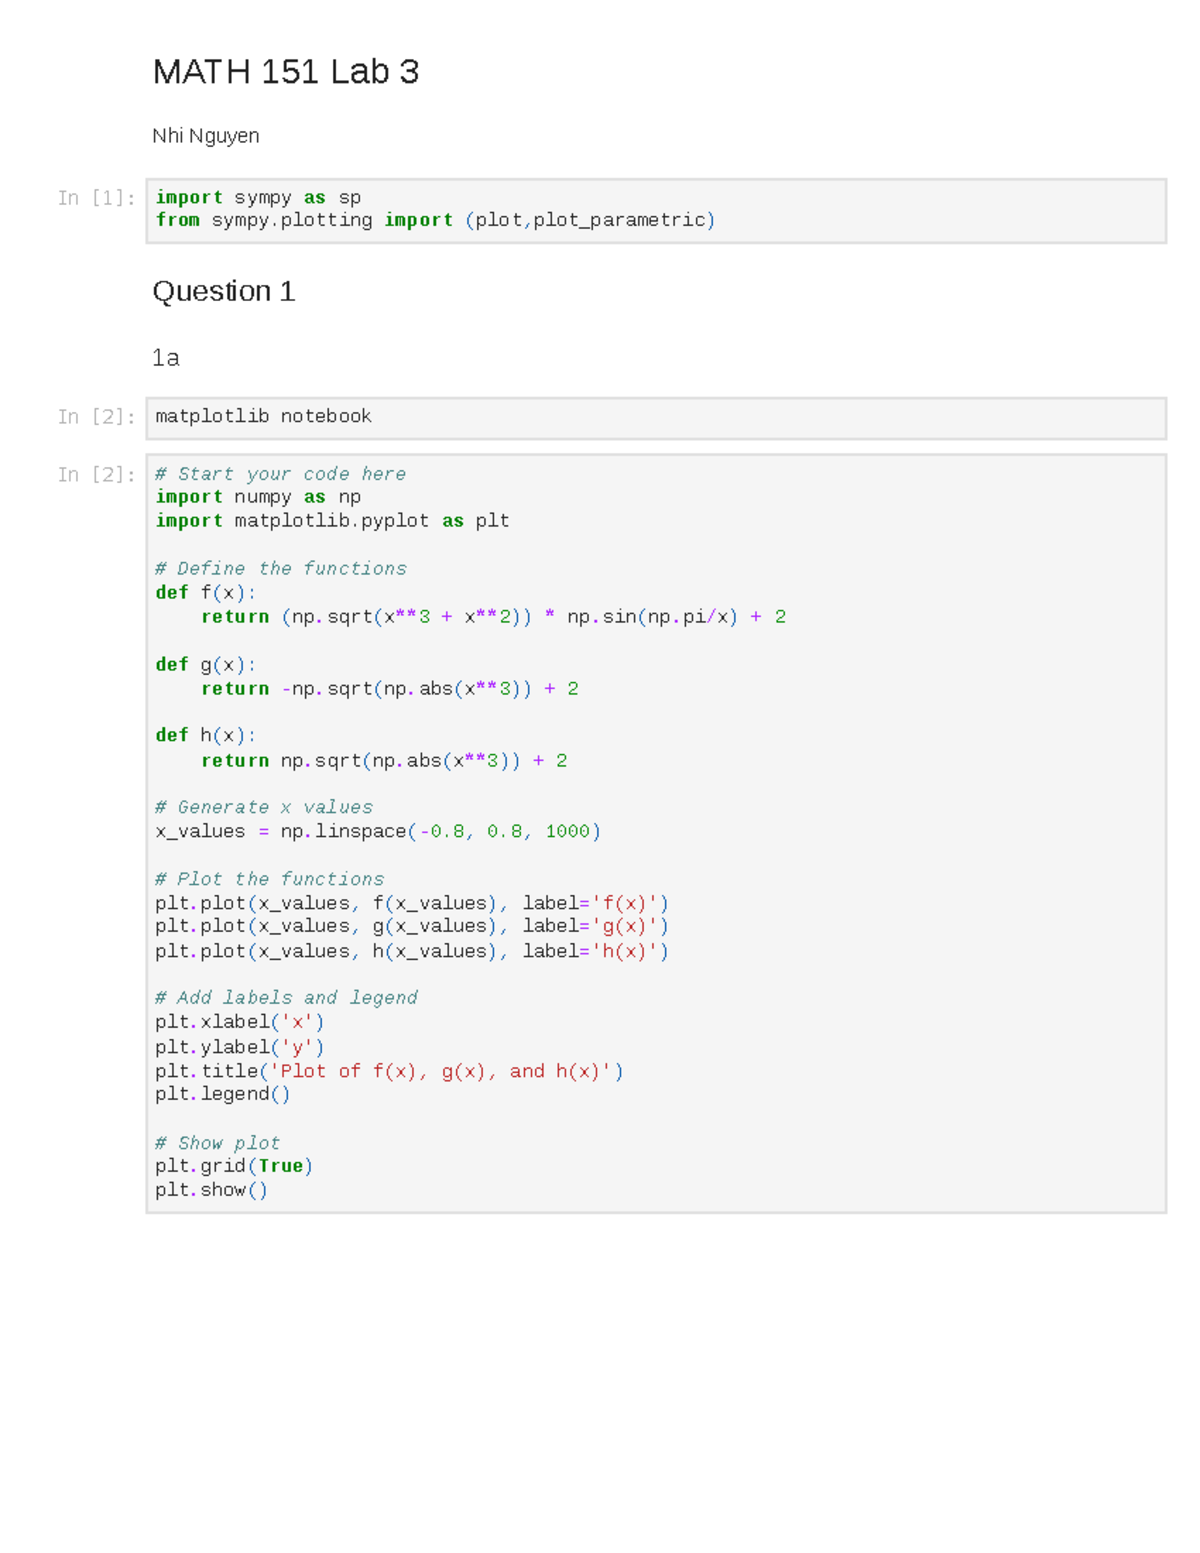Select the In [2] prompt beside "Start your code here"
Viewport: 1200px width, 1553px height.
tap(96, 475)
